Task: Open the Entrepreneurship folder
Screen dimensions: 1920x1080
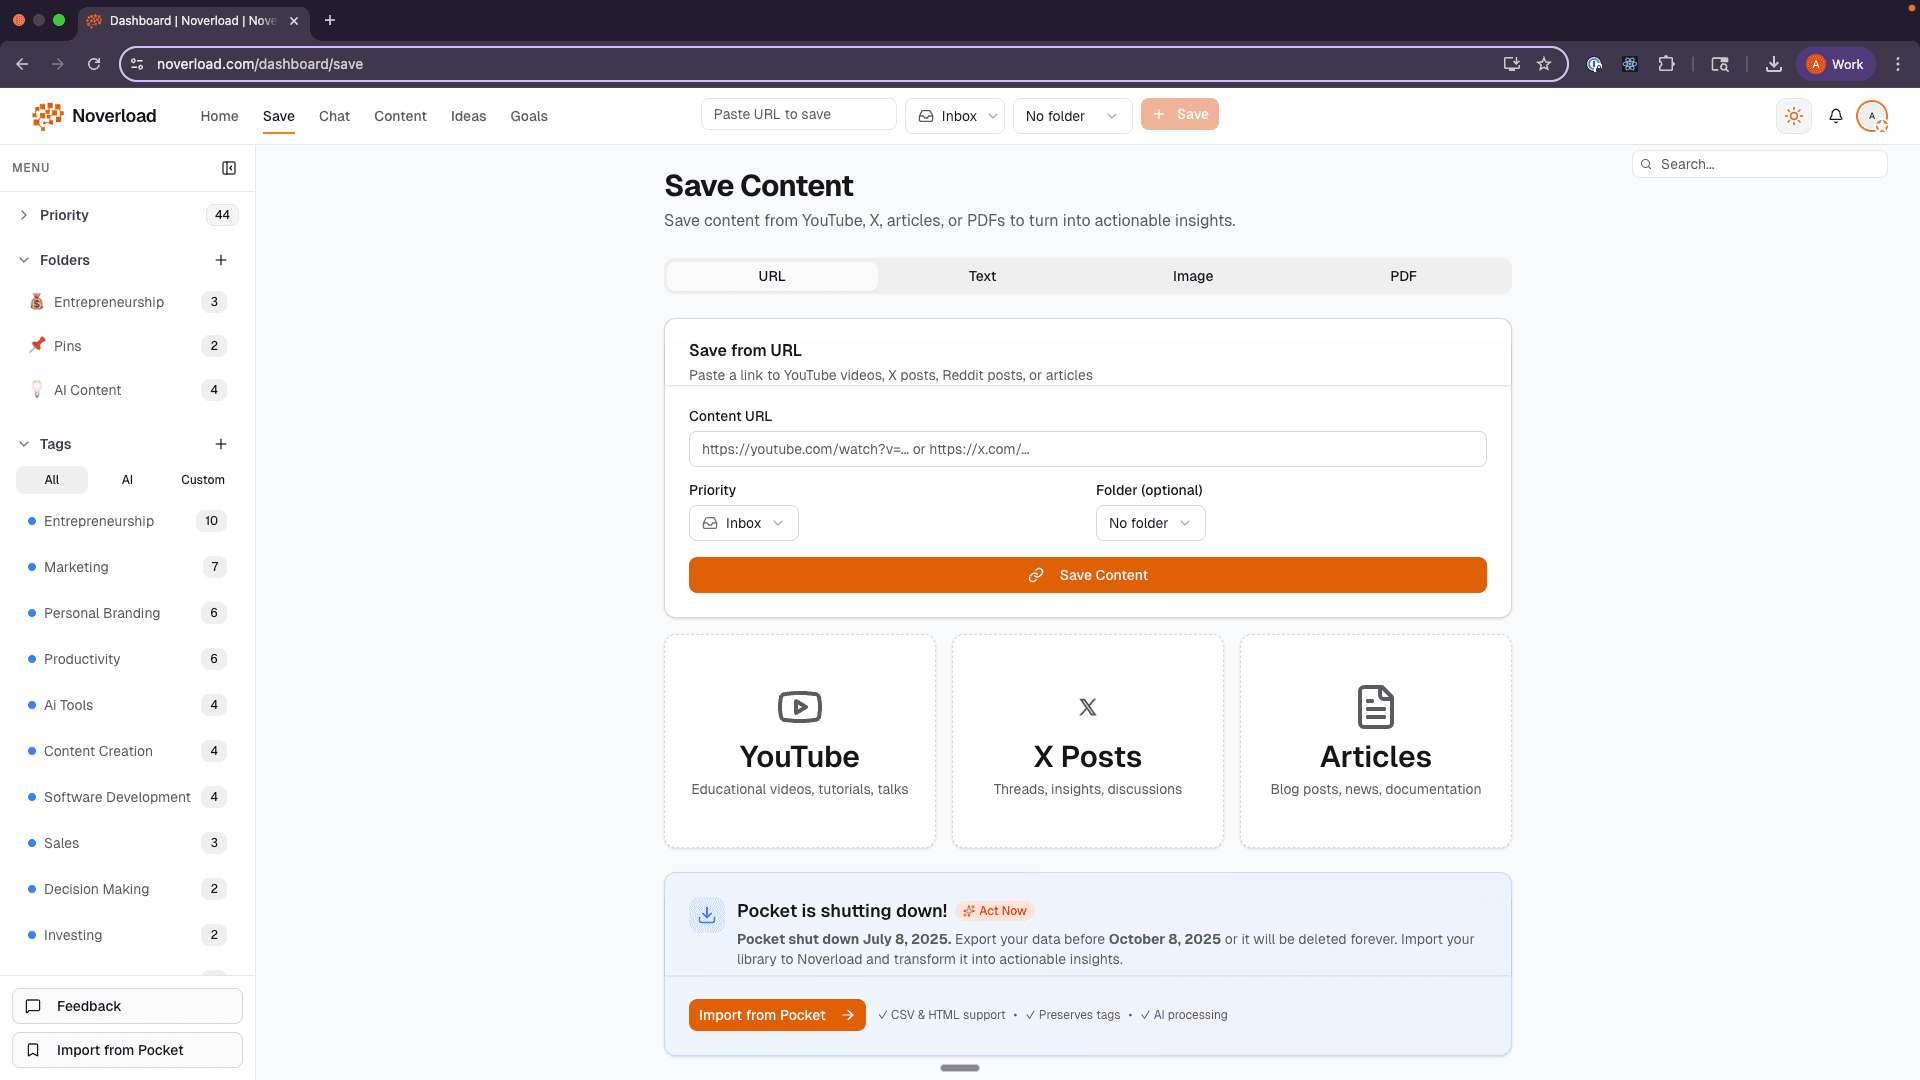Action: 109,302
